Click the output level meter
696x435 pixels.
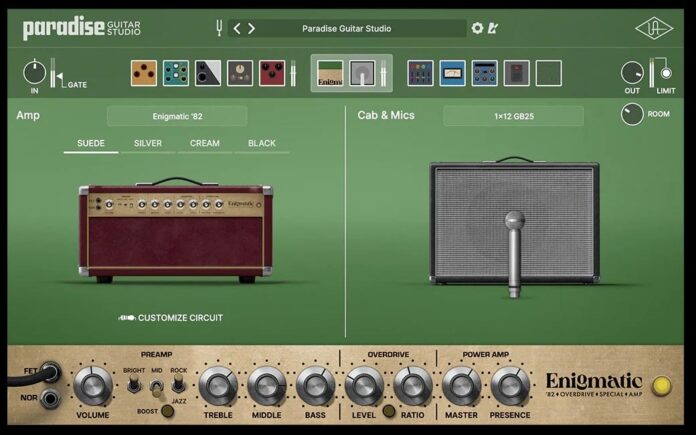click(x=652, y=72)
